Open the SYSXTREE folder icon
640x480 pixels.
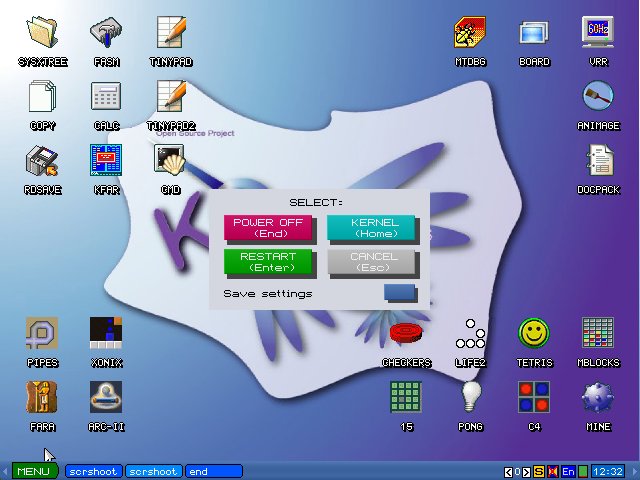click(x=42, y=33)
